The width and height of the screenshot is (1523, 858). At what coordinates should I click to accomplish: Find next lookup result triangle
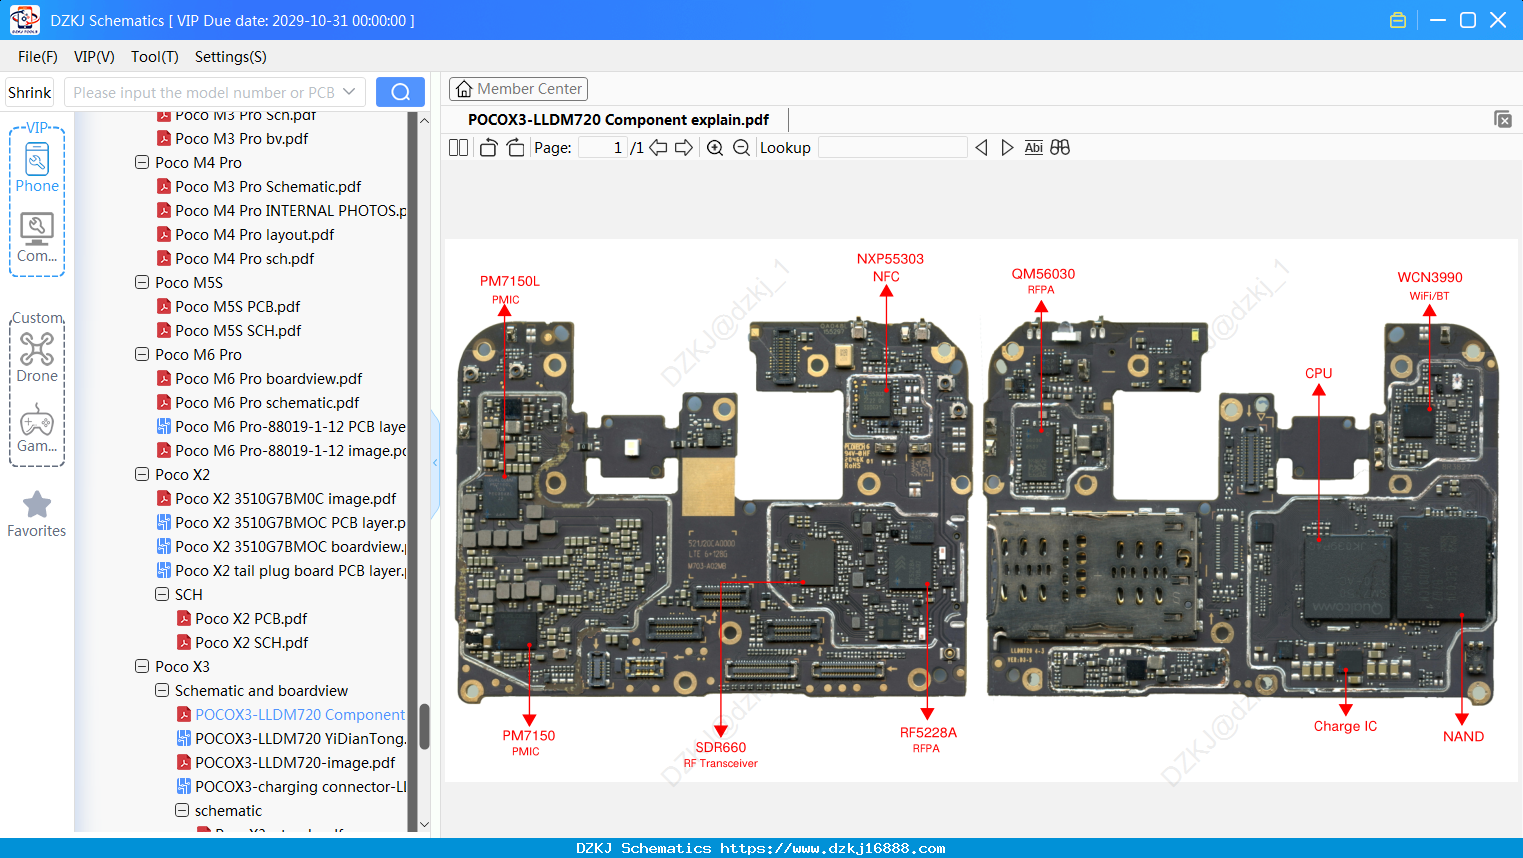pyautogui.click(x=1007, y=148)
